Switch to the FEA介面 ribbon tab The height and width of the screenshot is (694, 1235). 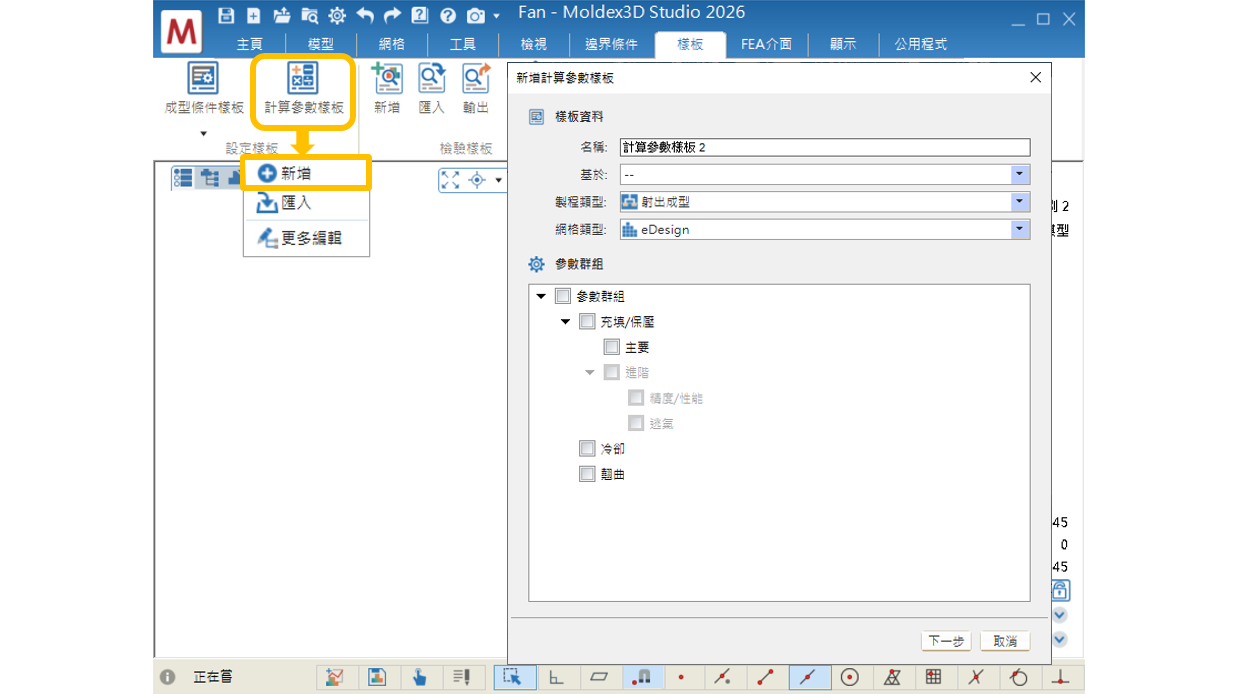[767, 44]
